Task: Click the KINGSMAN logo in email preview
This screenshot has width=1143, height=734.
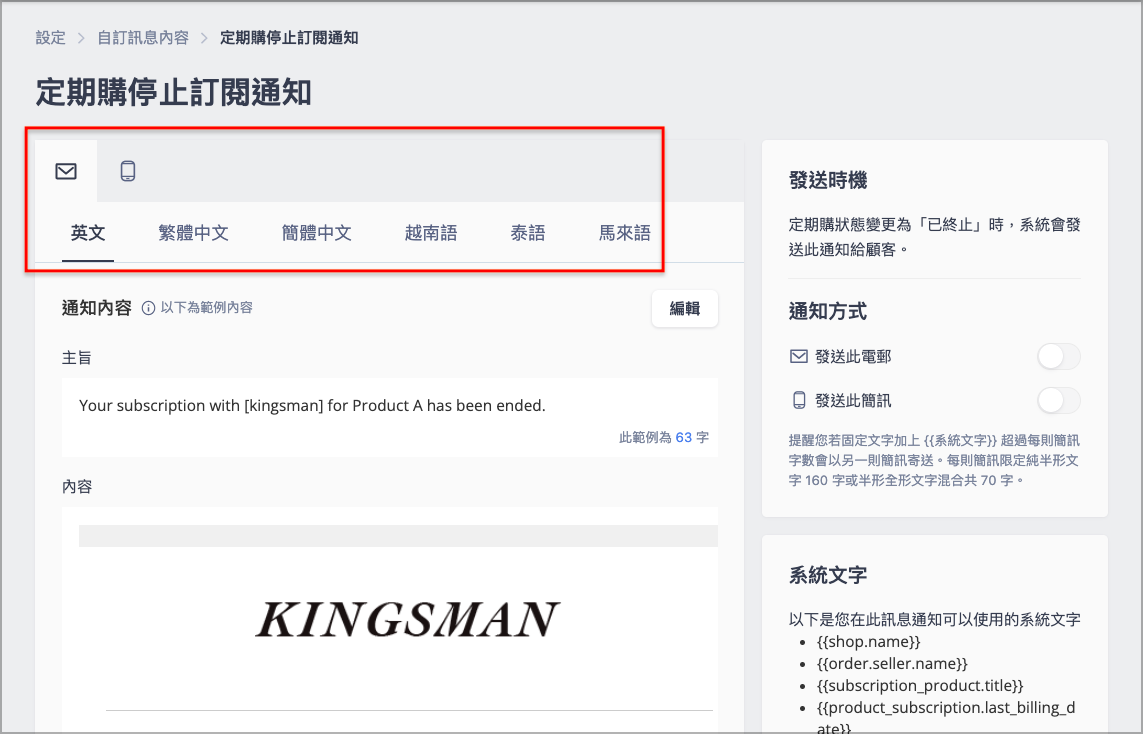Action: 407,620
